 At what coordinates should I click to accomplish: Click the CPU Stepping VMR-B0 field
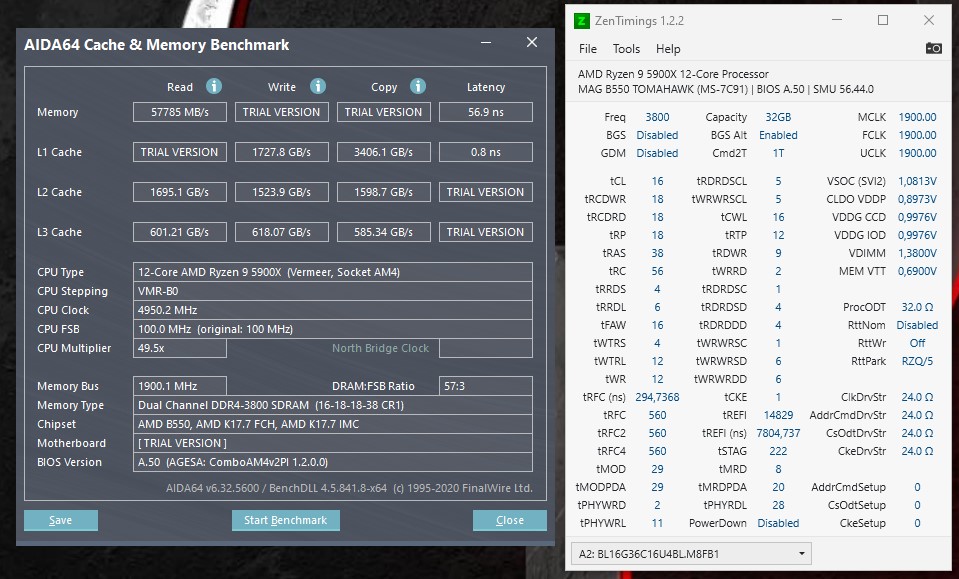point(333,291)
